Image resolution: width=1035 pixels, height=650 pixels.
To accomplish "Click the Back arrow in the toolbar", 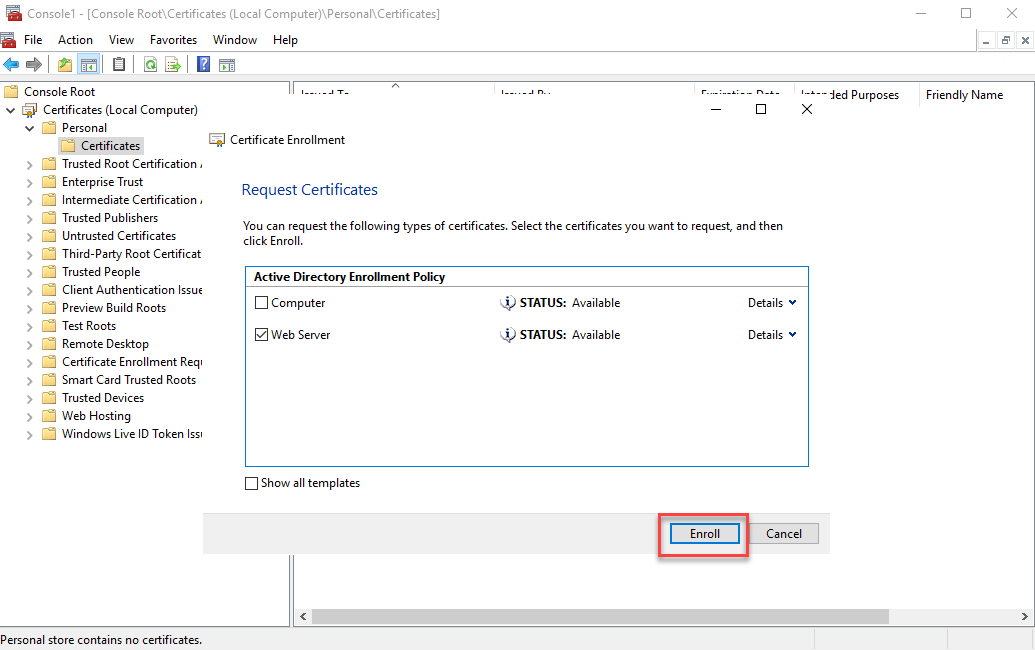I will click(11, 65).
